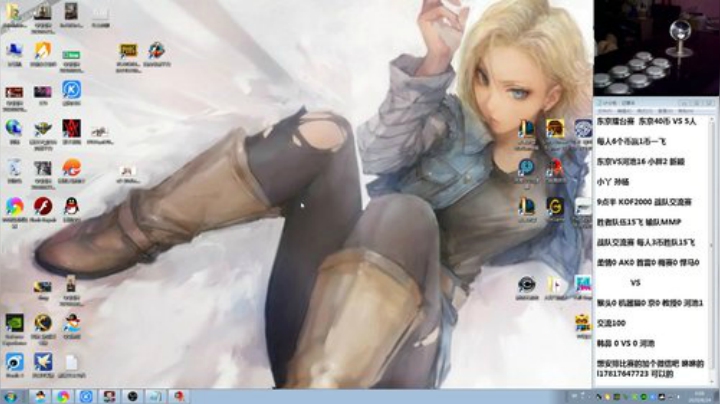Launch the QQ penguin desktop shortcut

71,206
